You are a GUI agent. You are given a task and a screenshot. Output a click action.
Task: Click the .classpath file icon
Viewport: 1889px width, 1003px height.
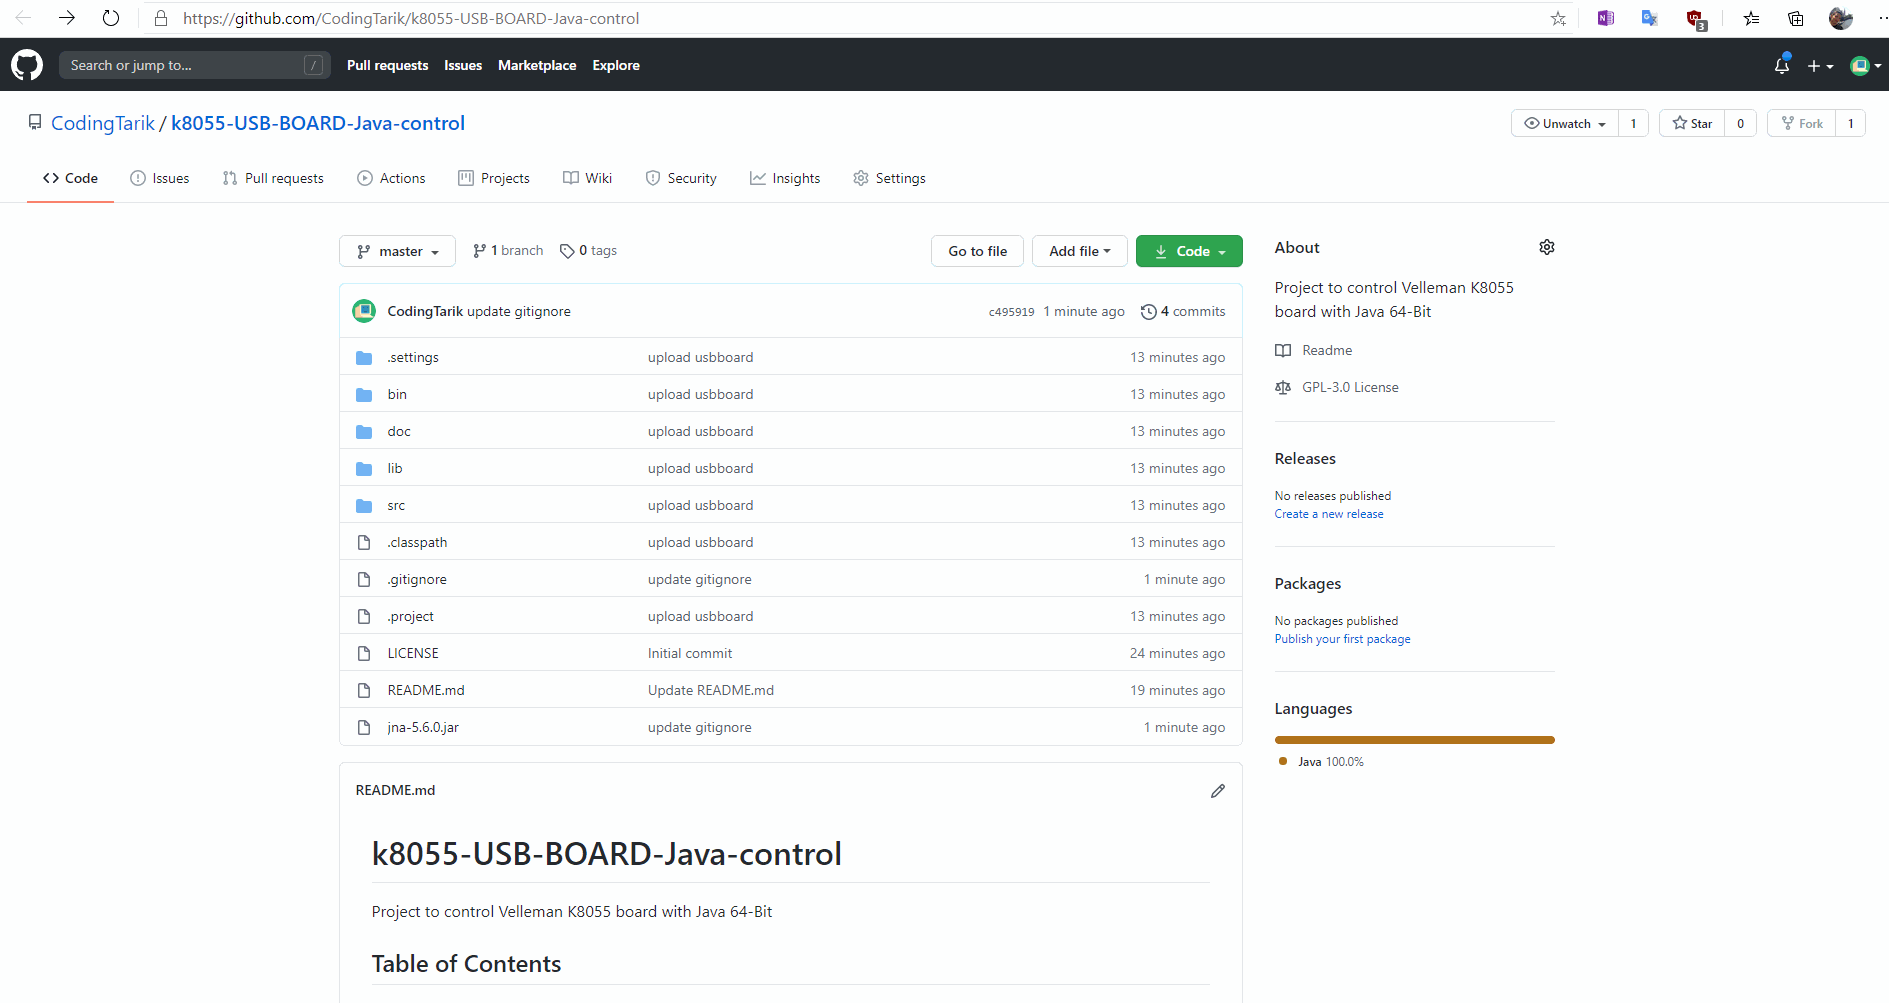click(364, 542)
